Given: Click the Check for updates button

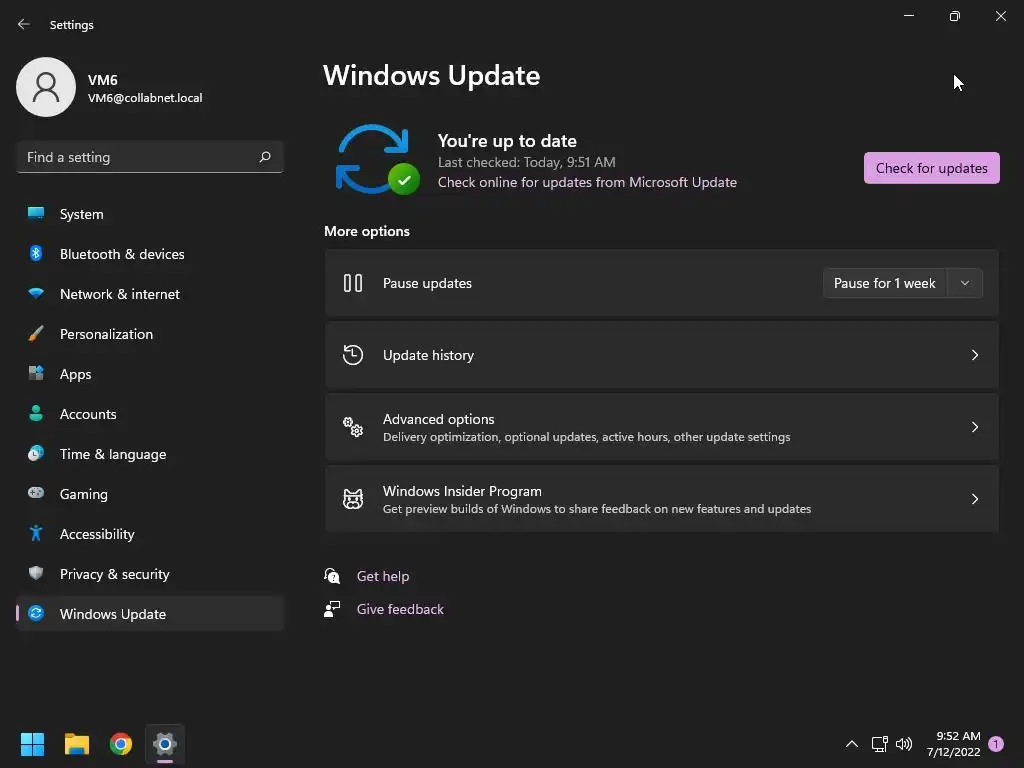Looking at the screenshot, I should 931,168.
